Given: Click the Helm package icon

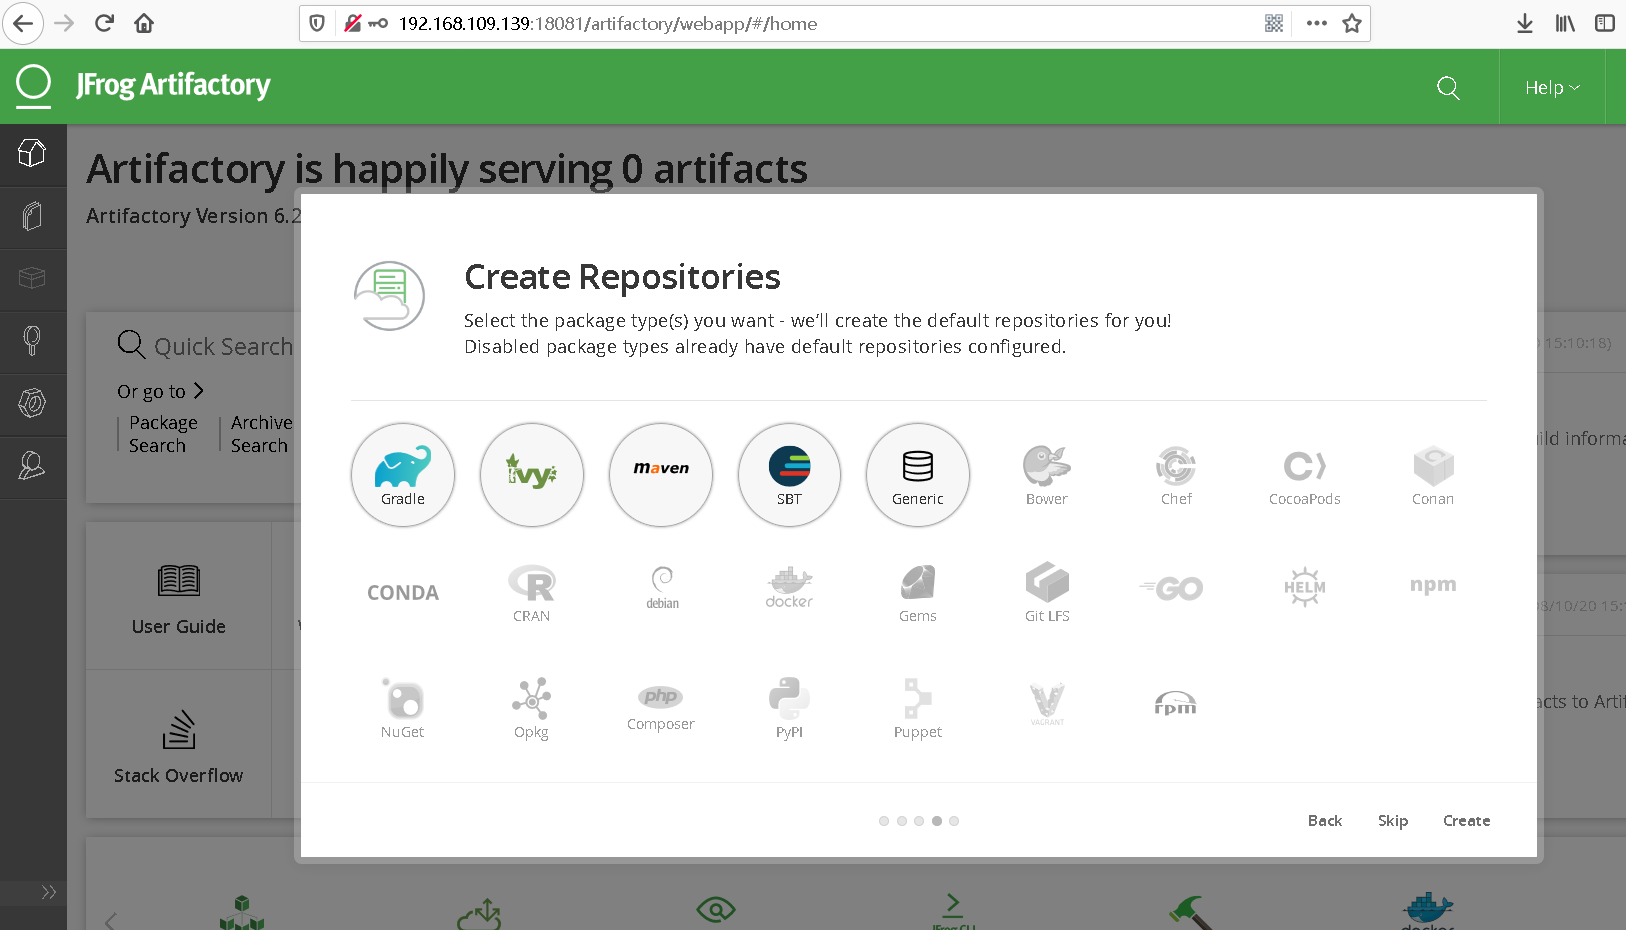Looking at the screenshot, I should point(1305,588).
